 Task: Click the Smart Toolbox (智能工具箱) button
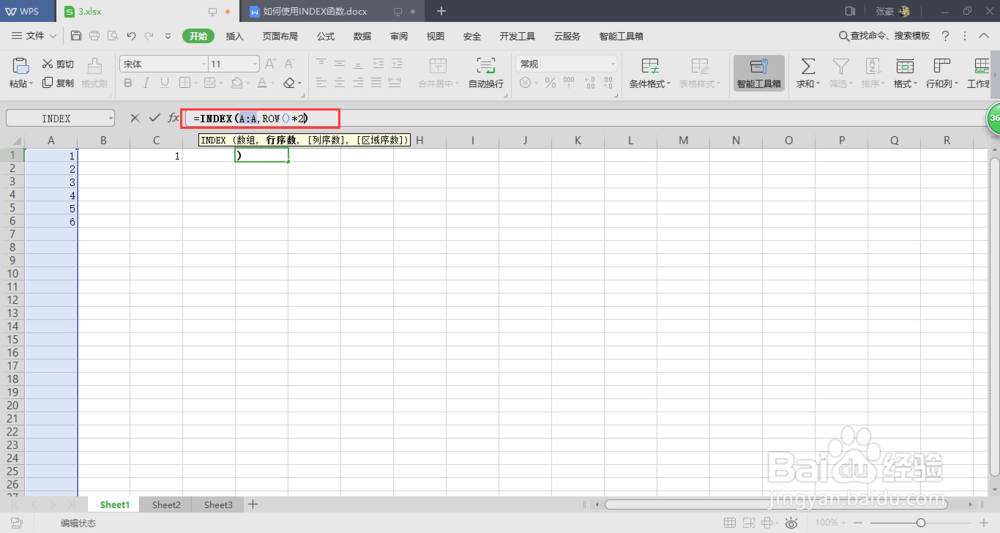click(759, 73)
